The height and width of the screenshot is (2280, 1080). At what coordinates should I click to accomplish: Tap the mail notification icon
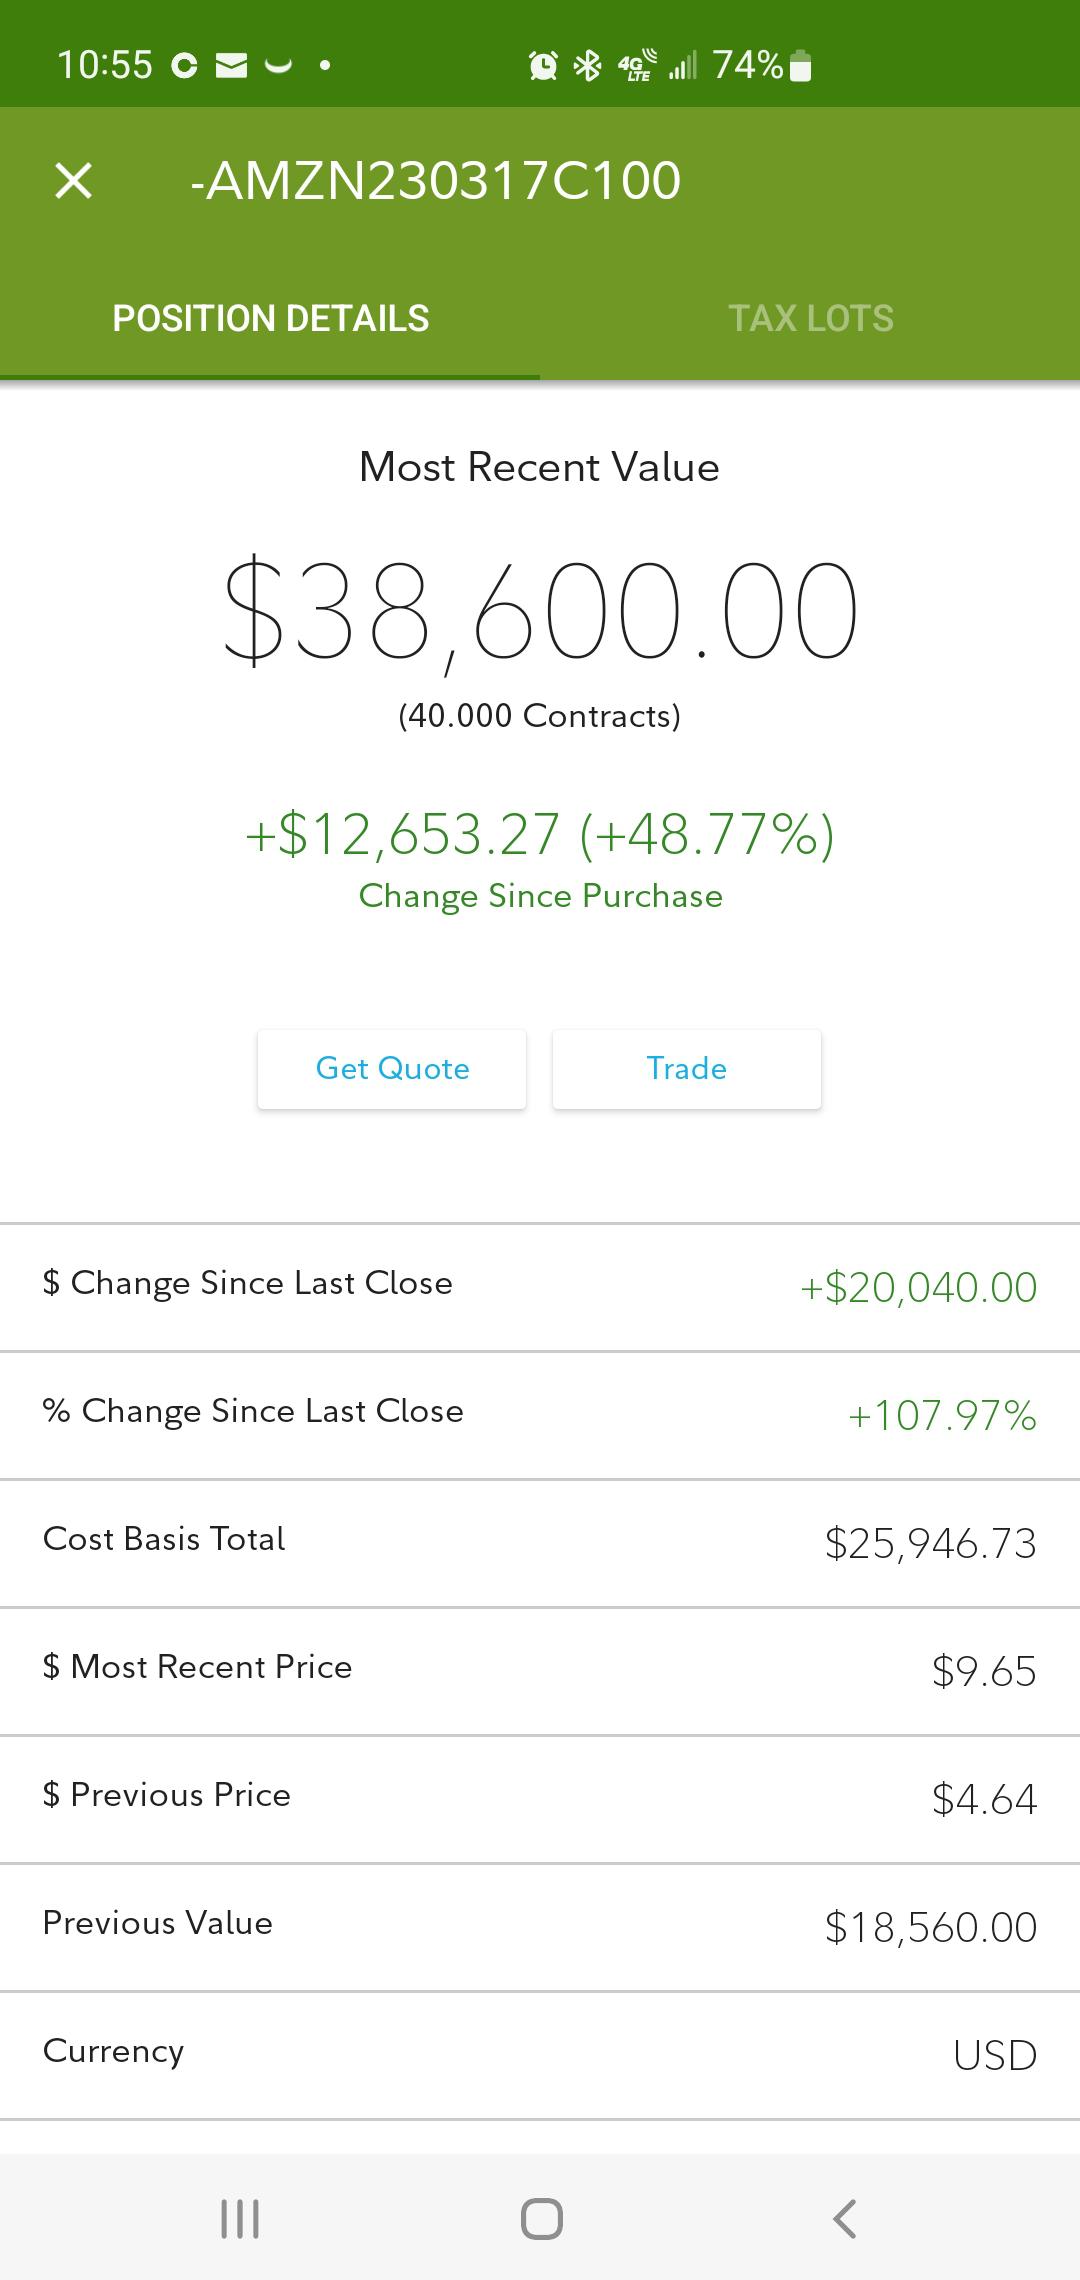pyautogui.click(x=232, y=66)
